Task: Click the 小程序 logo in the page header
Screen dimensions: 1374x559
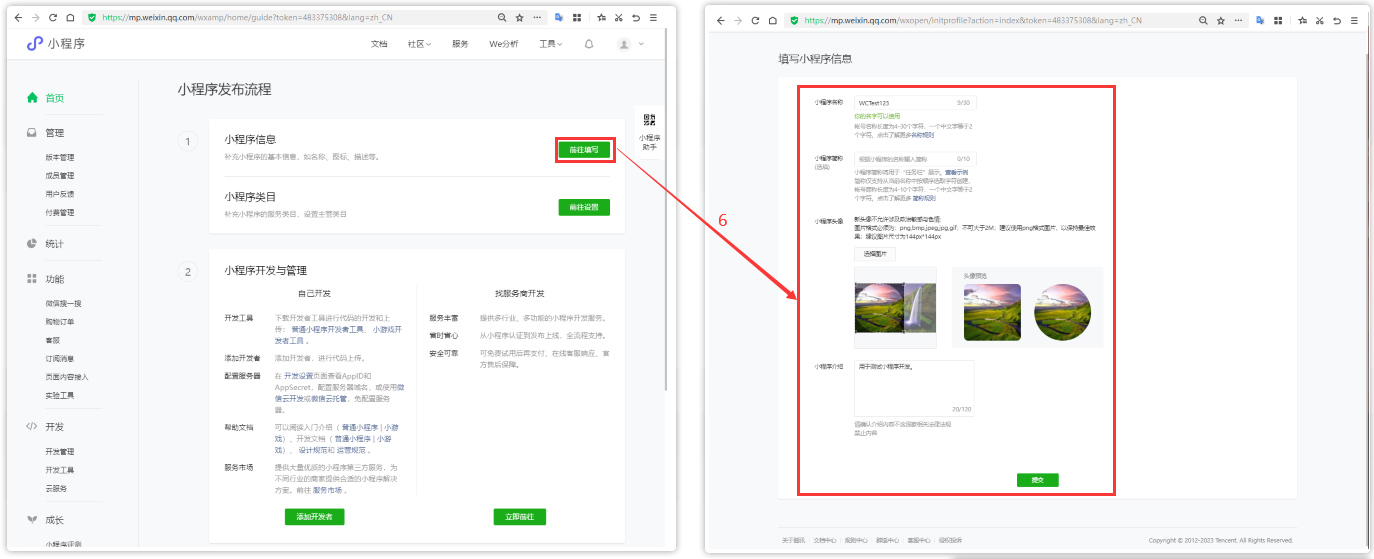Action: tap(56, 43)
